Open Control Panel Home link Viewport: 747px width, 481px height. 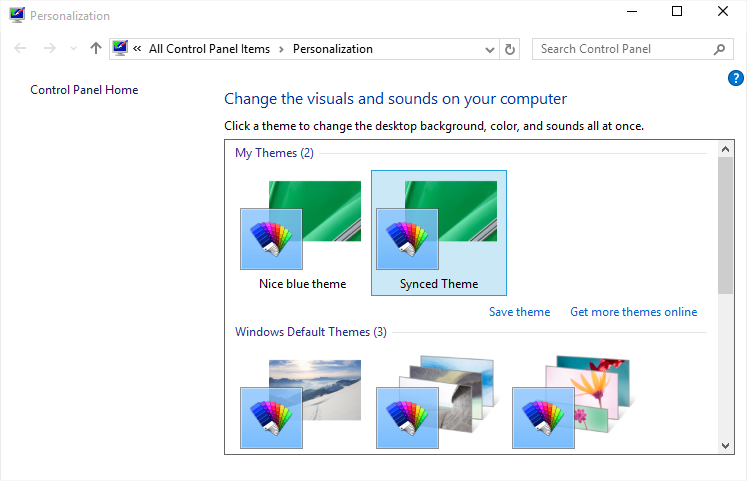pyautogui.click(x=84, y=90)
